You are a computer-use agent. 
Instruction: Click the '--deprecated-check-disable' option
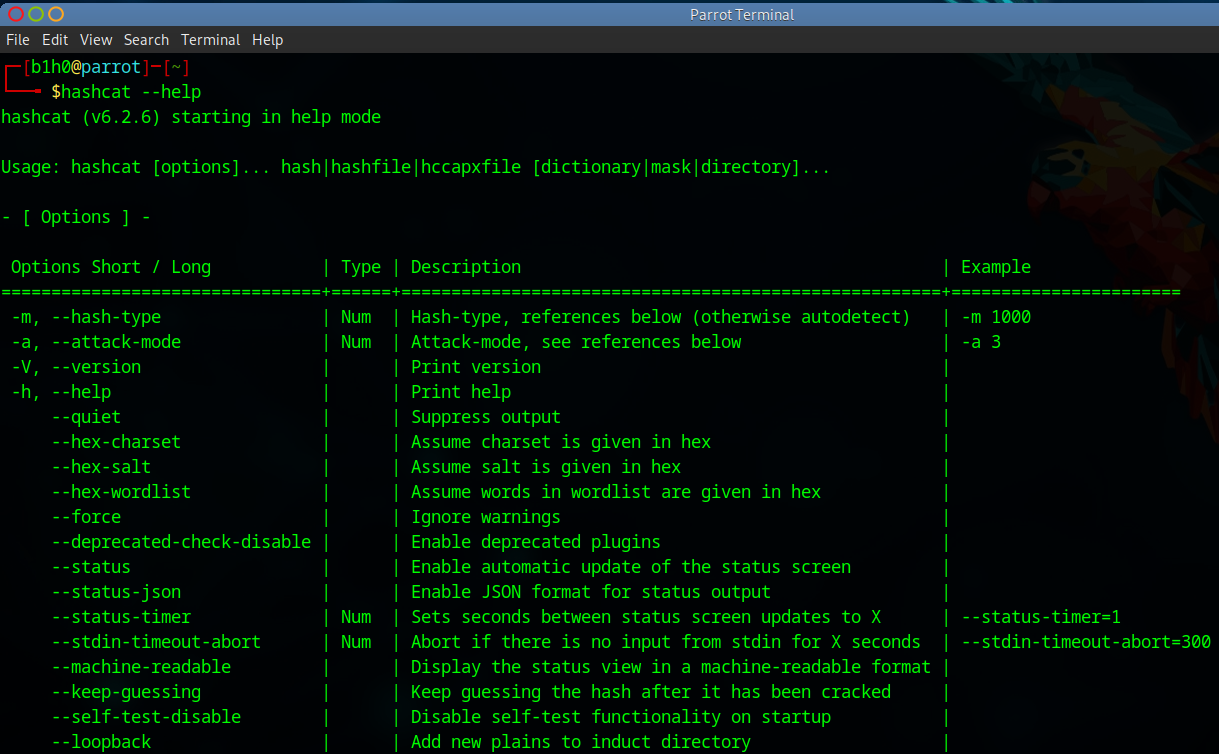click(181, 542)
